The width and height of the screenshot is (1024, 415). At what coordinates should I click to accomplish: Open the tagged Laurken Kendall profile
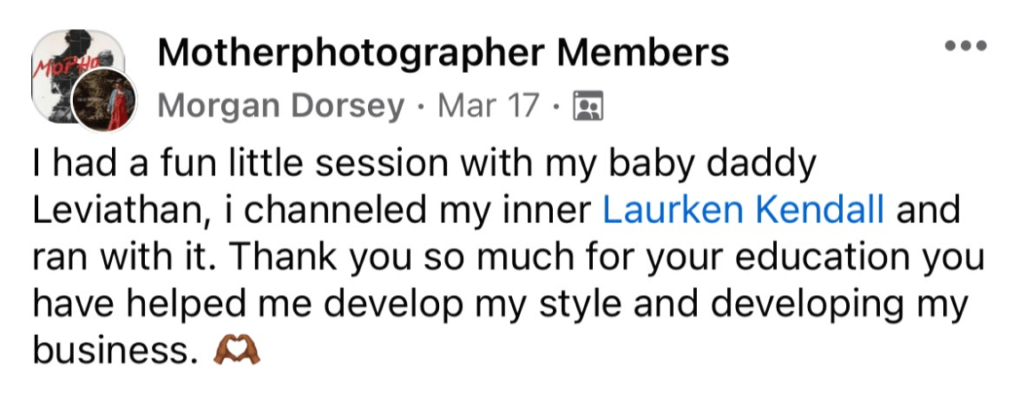click(743, 210)
